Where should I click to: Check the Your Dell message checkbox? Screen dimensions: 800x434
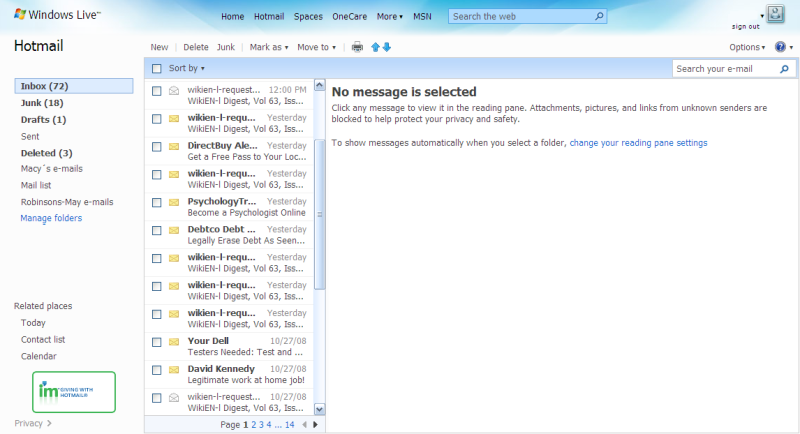(x=157, y=342)
